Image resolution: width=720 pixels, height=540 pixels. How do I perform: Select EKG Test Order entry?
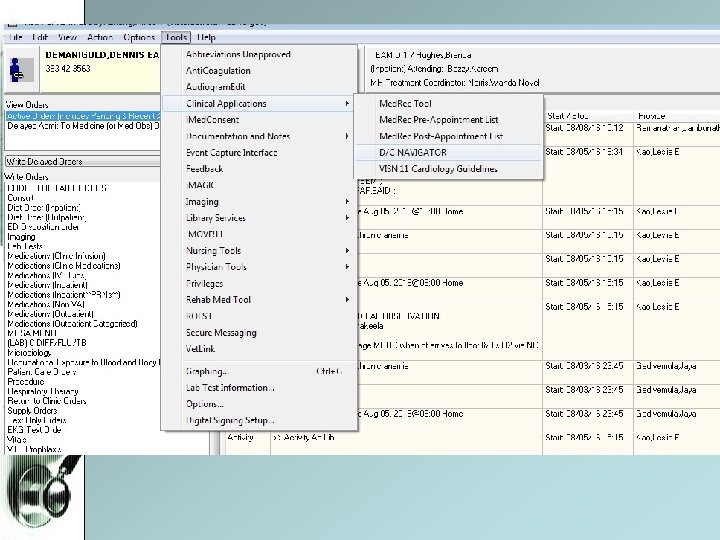[34, 430]
